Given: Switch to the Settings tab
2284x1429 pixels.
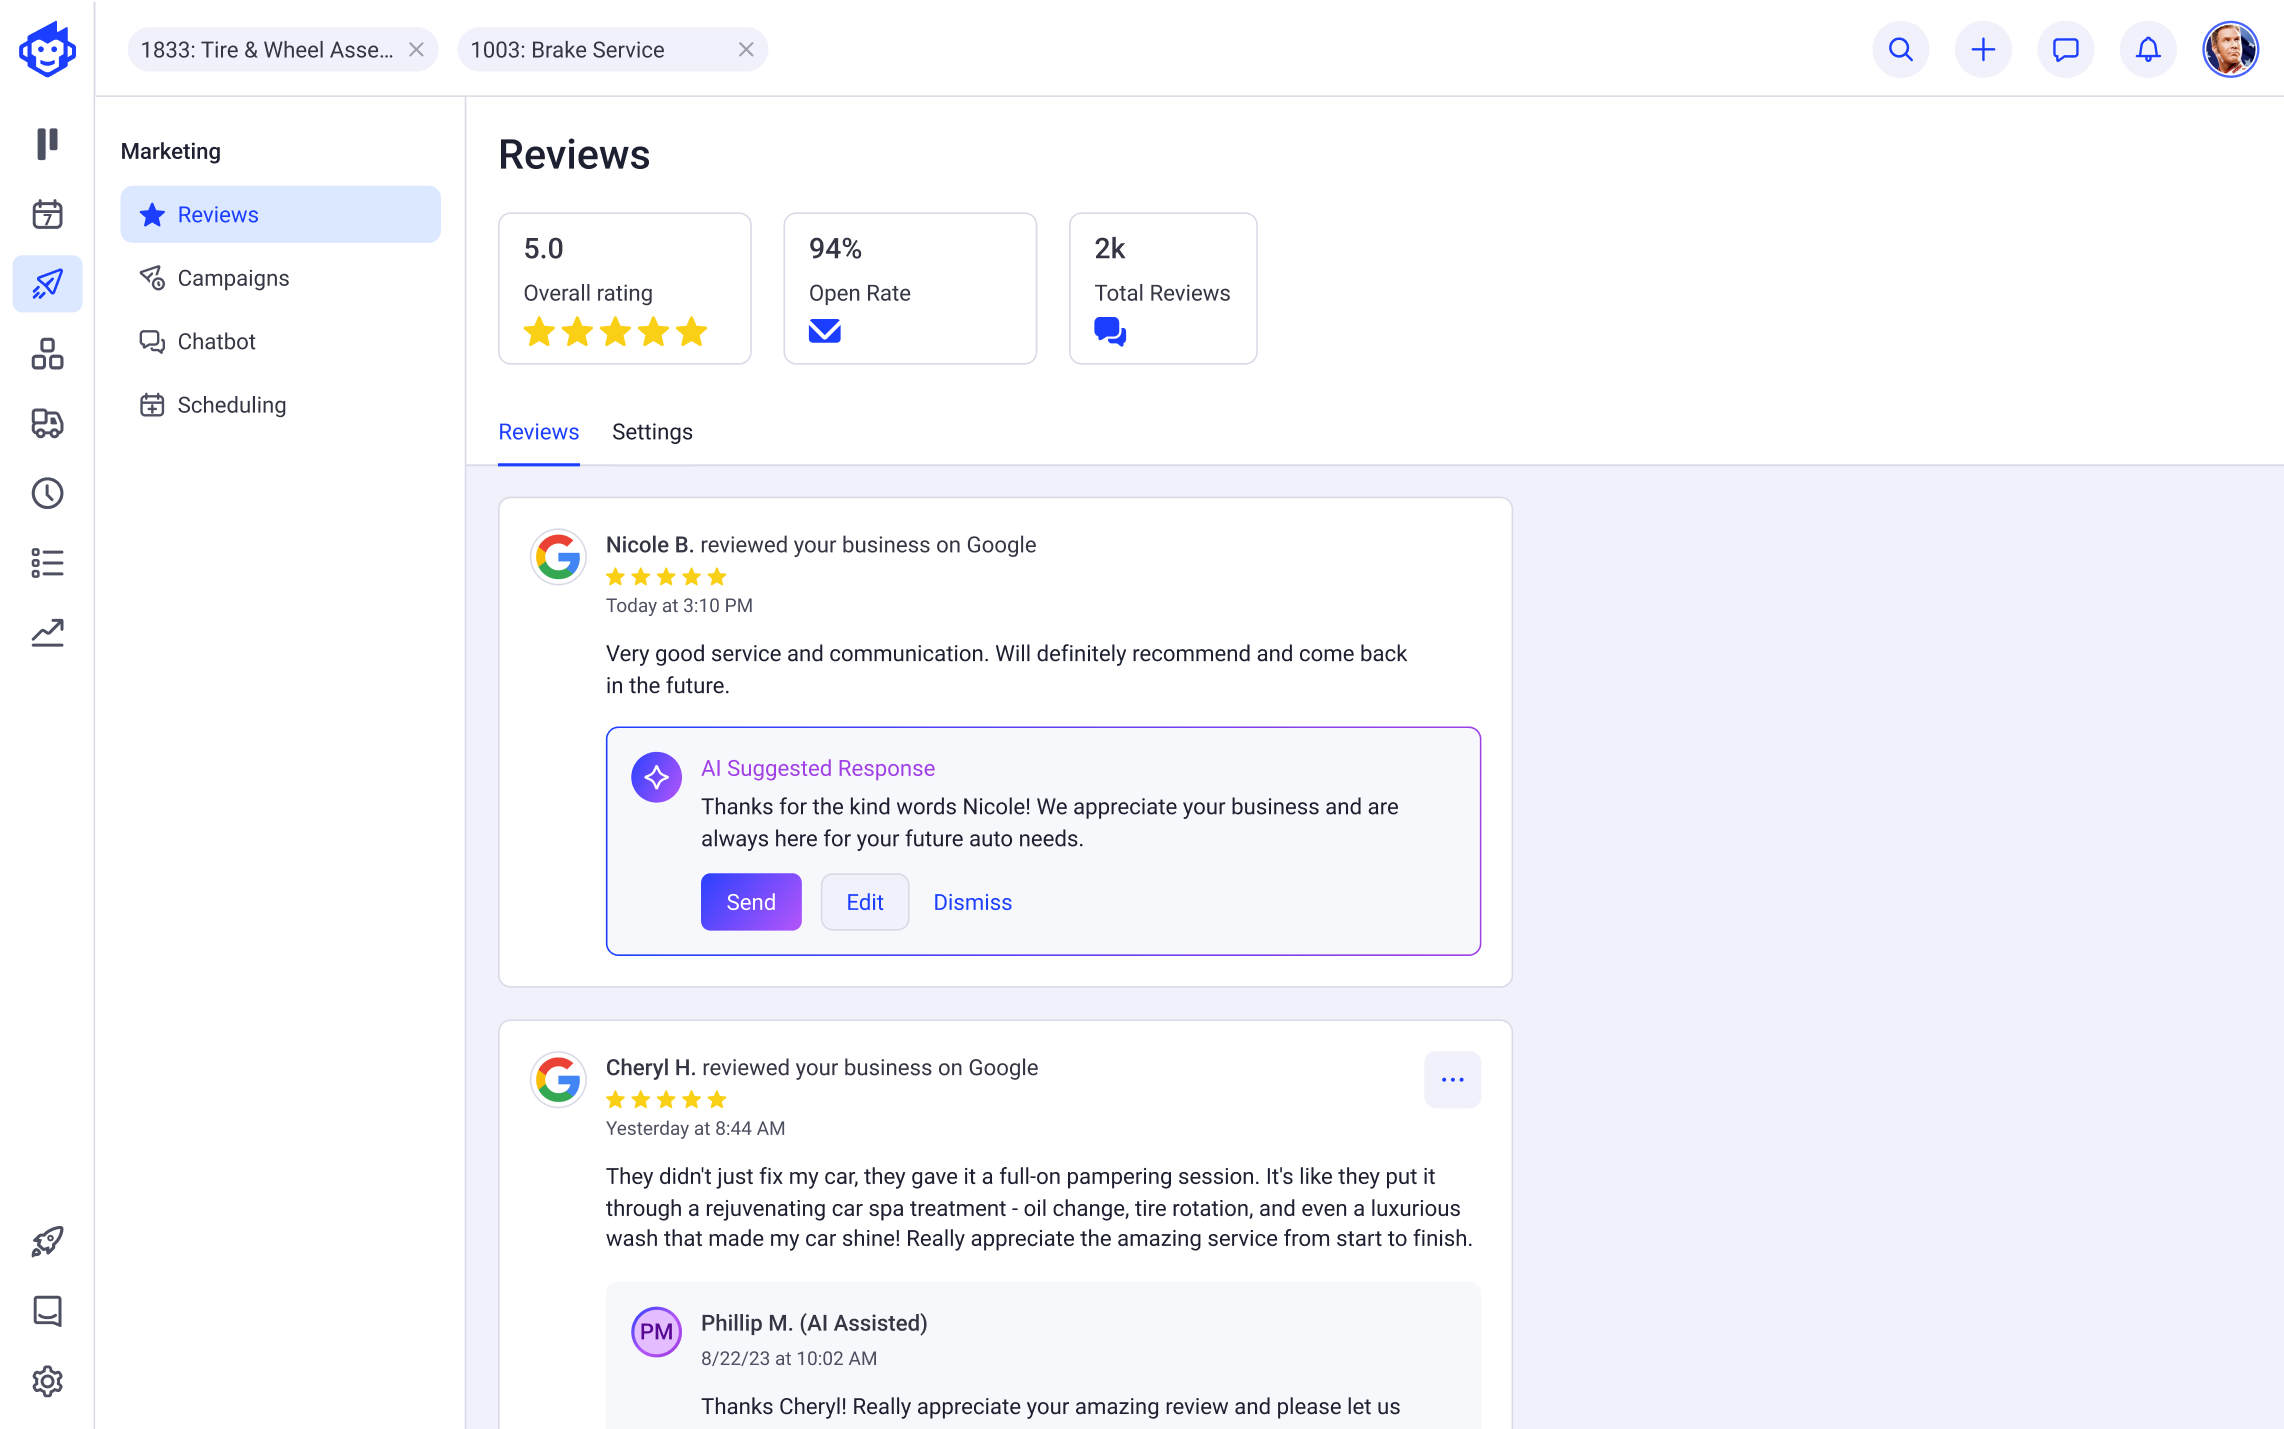Looking at the screenshot, I should pos(652,432).
